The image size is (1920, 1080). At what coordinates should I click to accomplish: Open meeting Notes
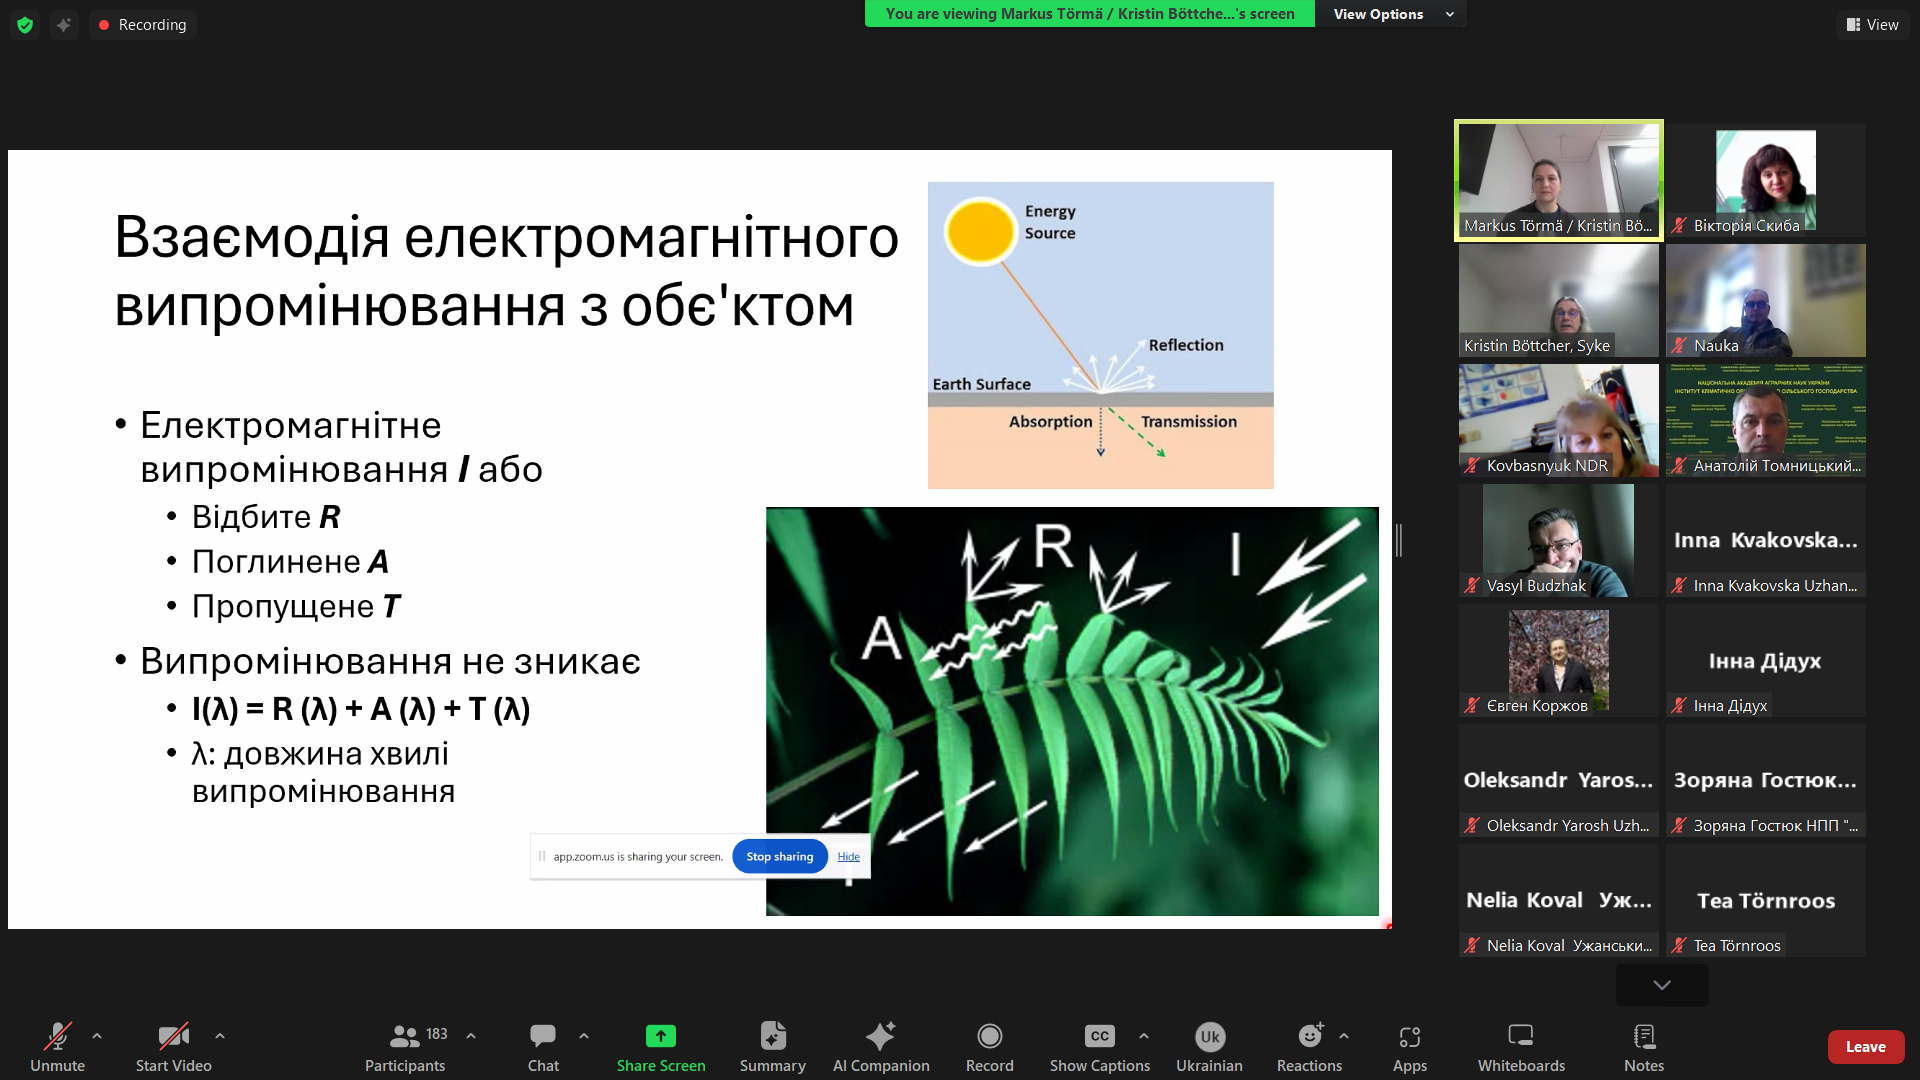[1643, 1046]
